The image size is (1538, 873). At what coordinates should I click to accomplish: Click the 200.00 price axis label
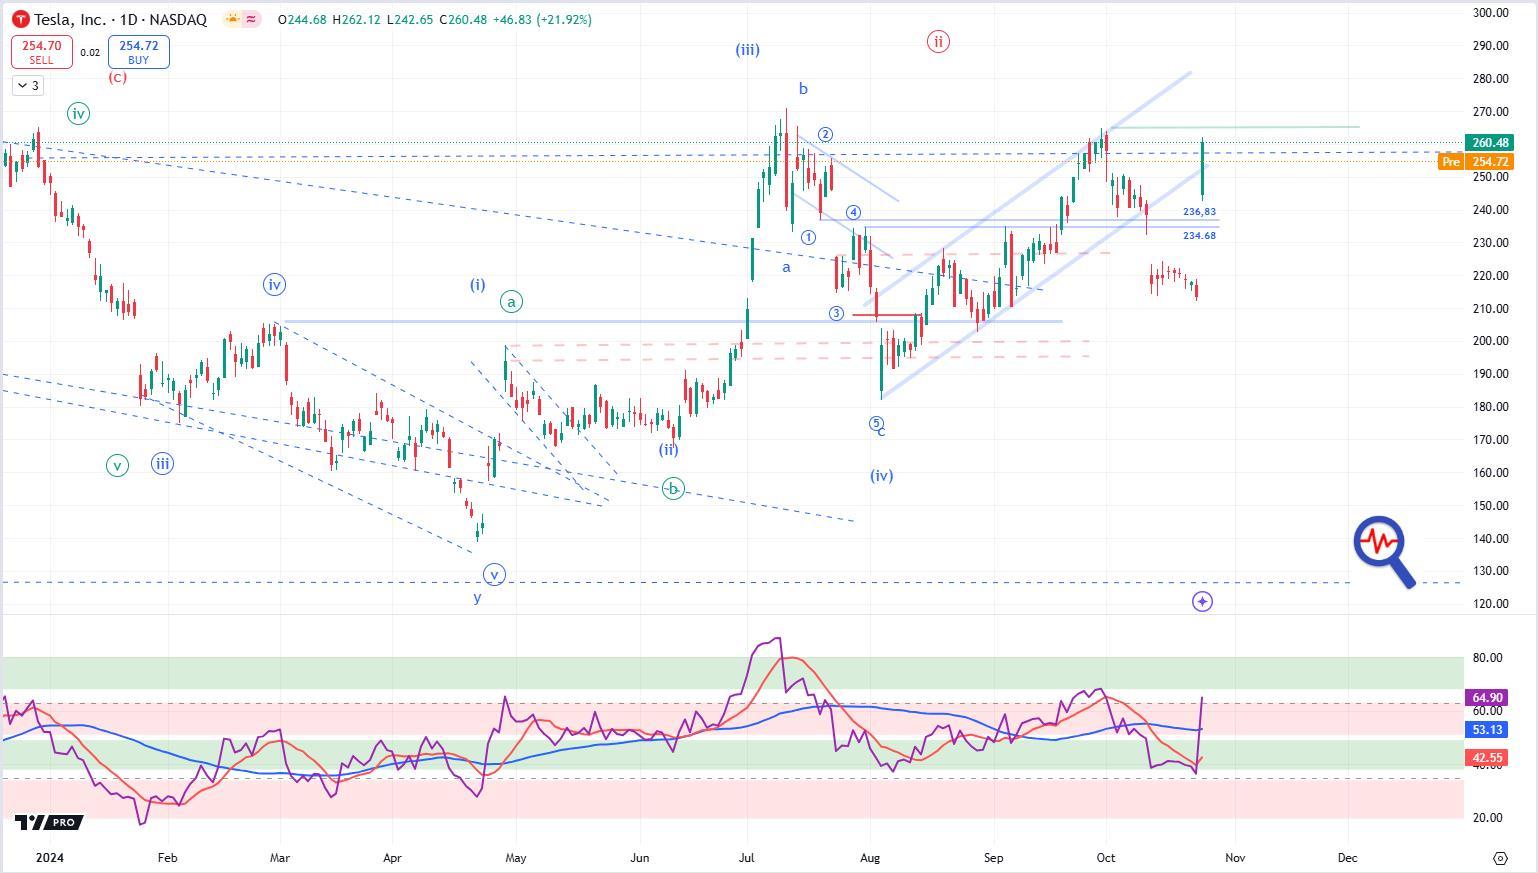point(1490,341)
